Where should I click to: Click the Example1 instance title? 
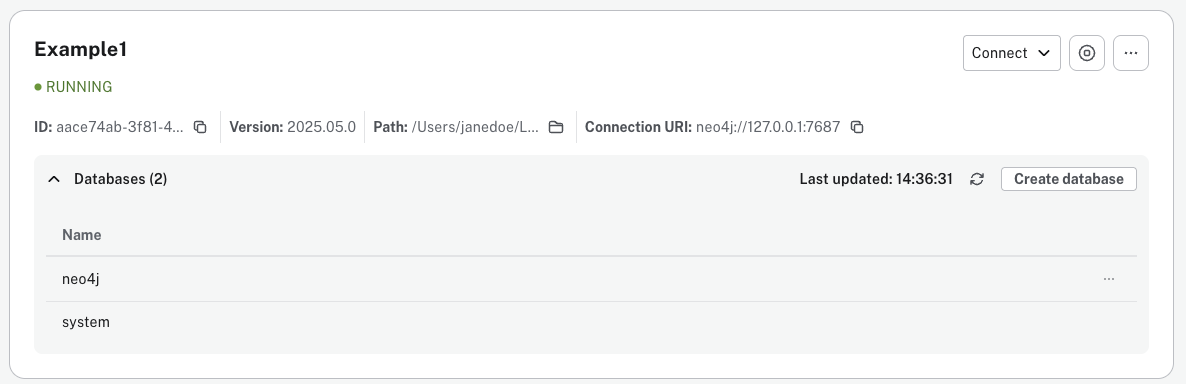coord(81,50)
